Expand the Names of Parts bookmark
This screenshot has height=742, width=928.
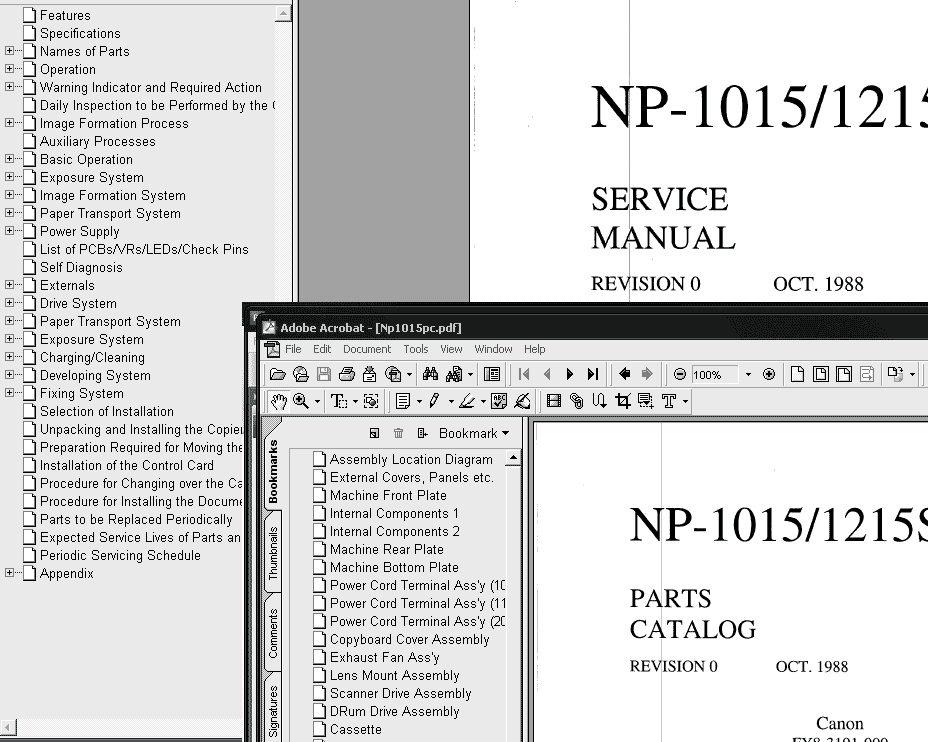click(9, 51)
